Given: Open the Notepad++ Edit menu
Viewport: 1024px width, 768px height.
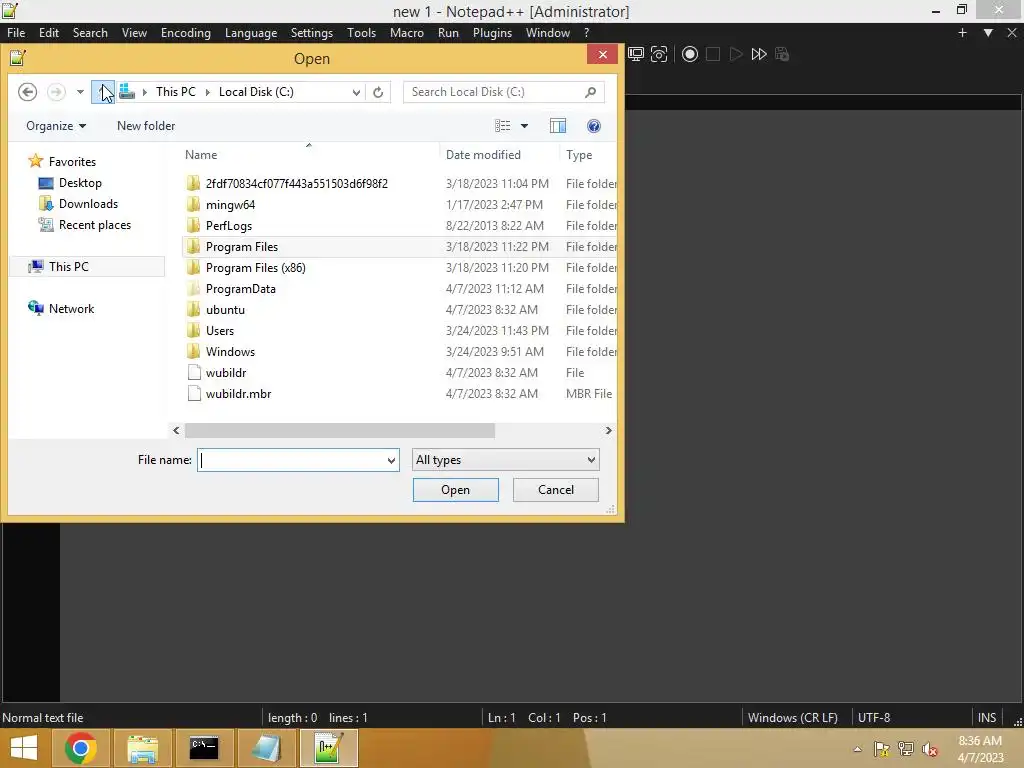Looking at the screenshot, I should click(x=48, y=33).
